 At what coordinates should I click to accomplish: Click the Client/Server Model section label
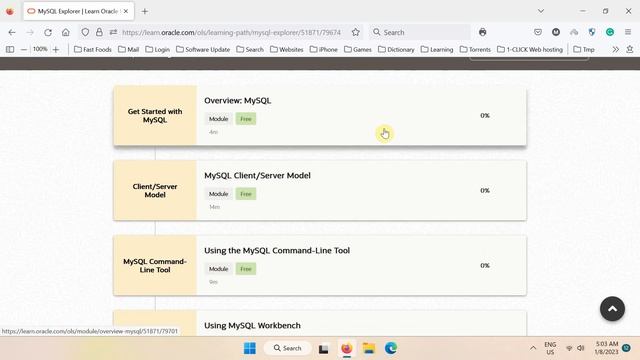pyautogui.click(x=155, y=191)
